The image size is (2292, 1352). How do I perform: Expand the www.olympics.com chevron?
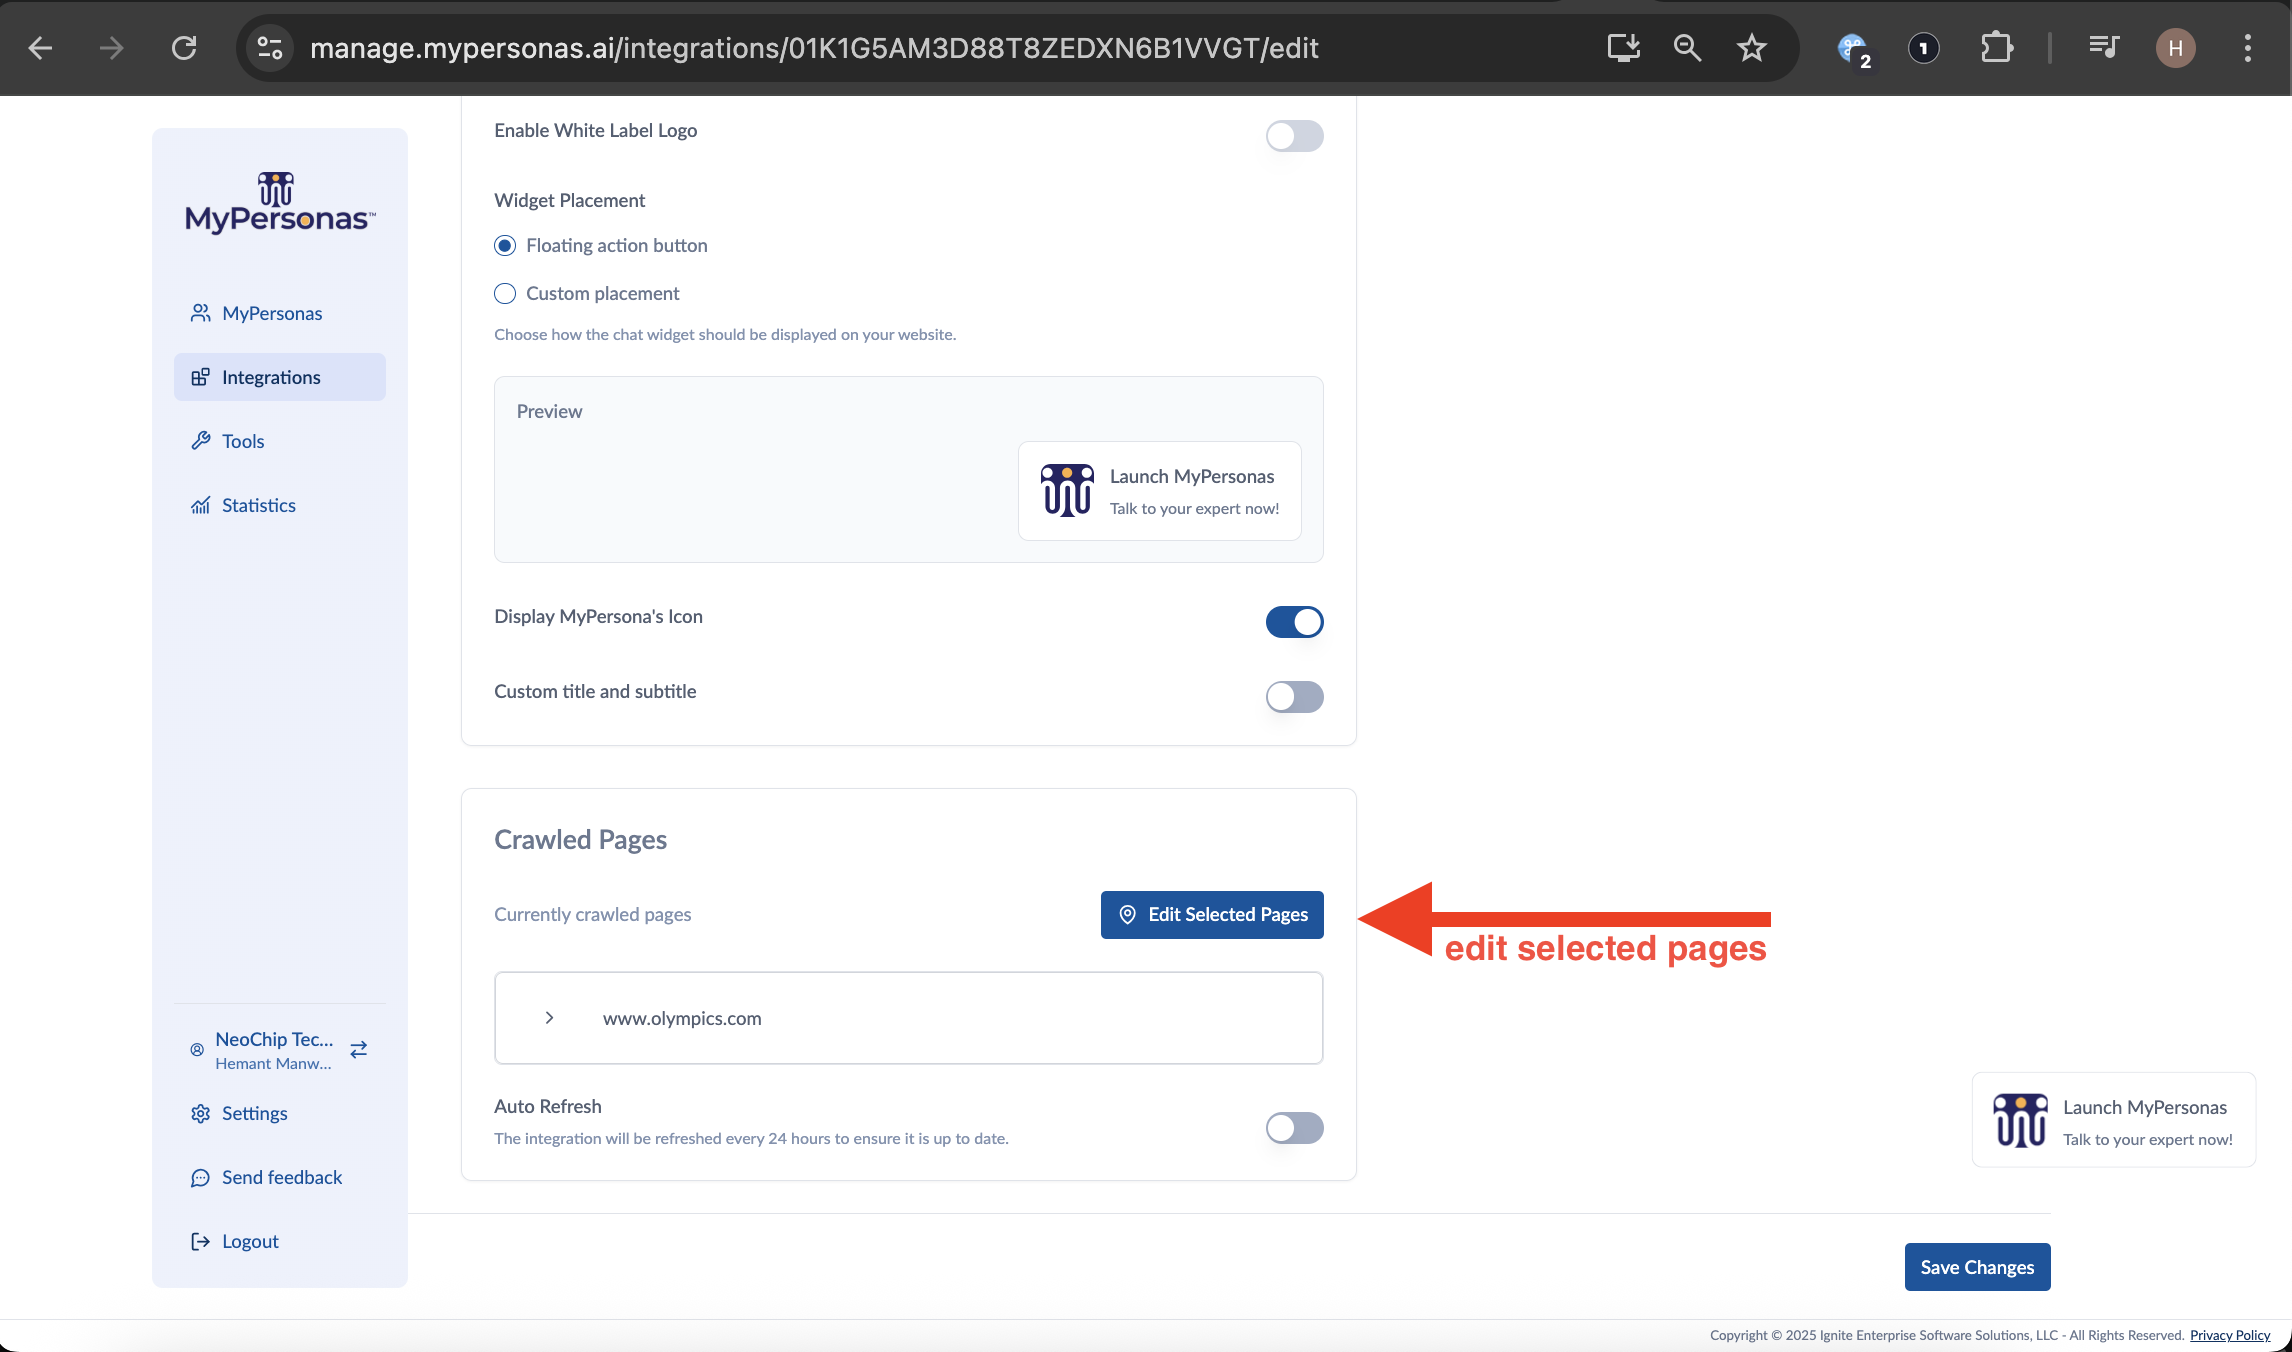pos(549,1018)
